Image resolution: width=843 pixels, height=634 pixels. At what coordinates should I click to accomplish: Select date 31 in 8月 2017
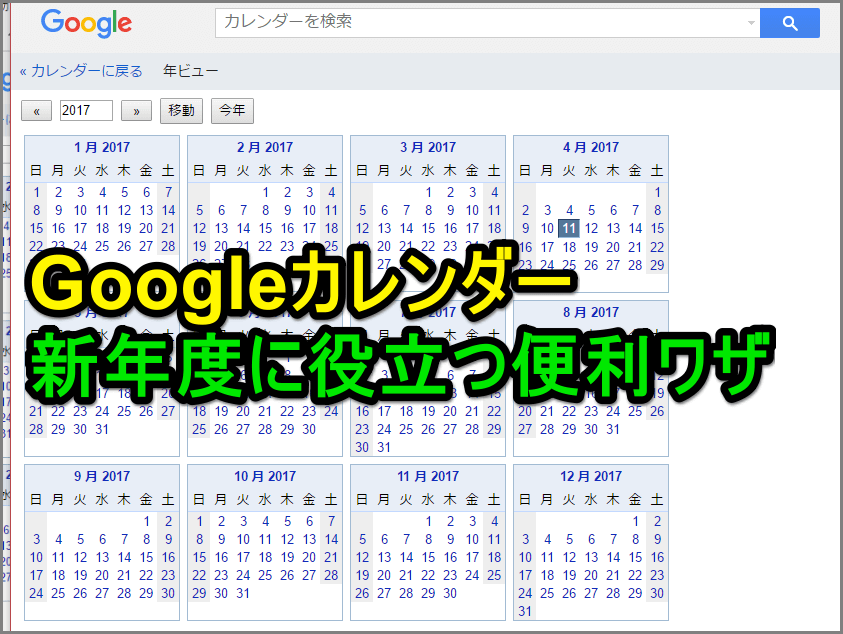click(x=613, y=430)
